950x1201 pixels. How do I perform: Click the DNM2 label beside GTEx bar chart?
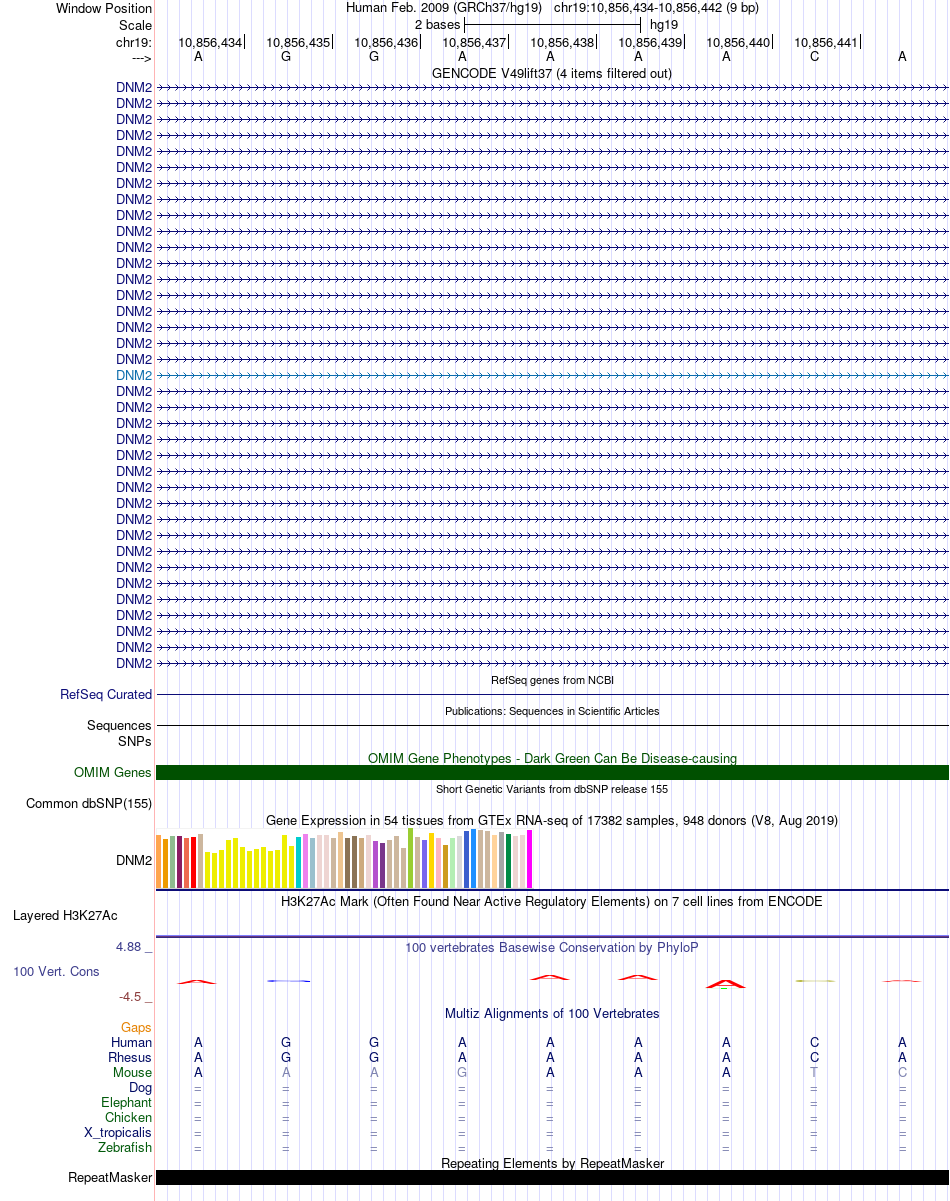tap(134, 859)
